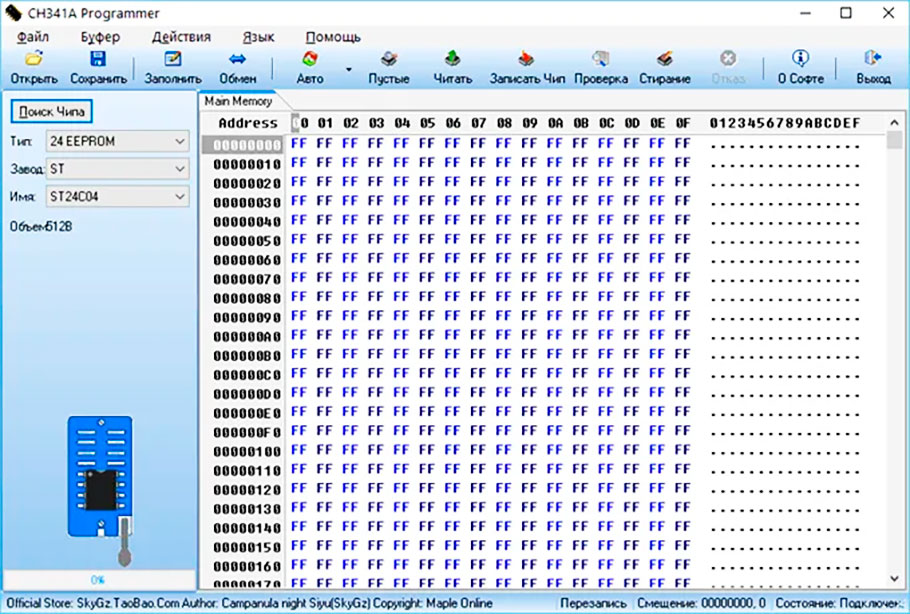Select address row 000000A0

point(247,337)
